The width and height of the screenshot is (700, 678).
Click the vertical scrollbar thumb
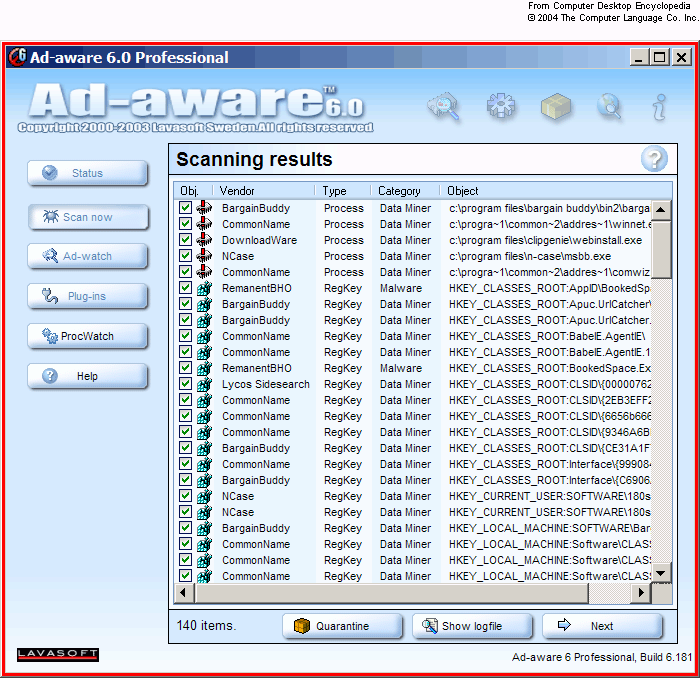click(x=661, y=249)
